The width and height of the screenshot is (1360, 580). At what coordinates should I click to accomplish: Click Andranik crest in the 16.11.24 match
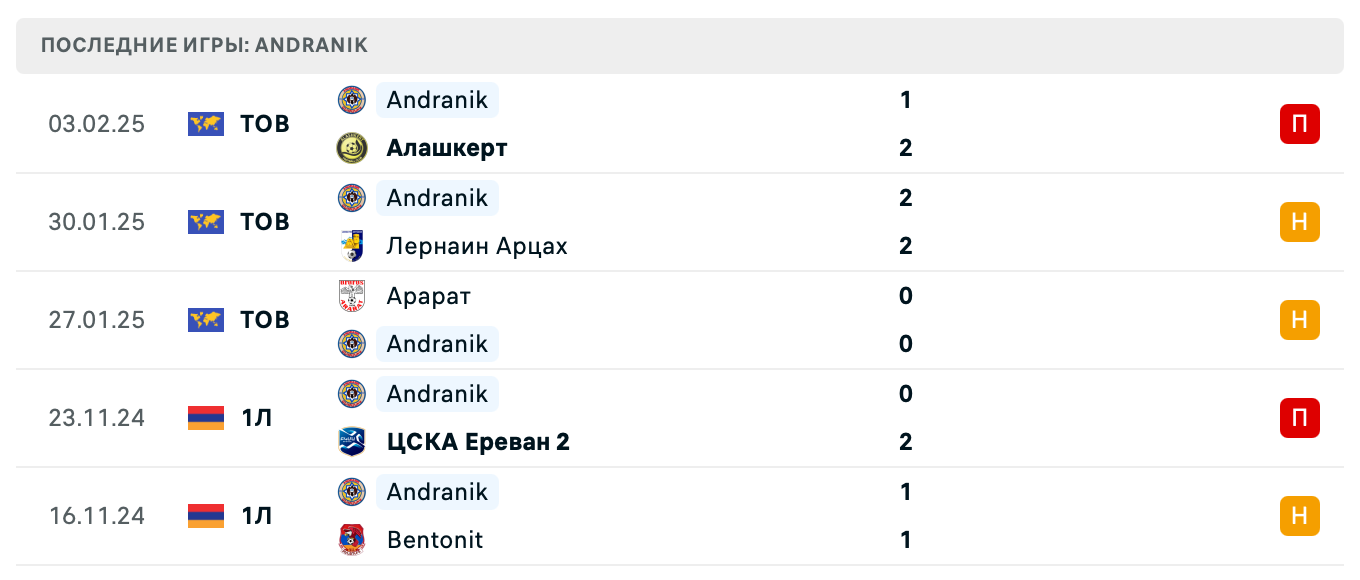(352, 492)
